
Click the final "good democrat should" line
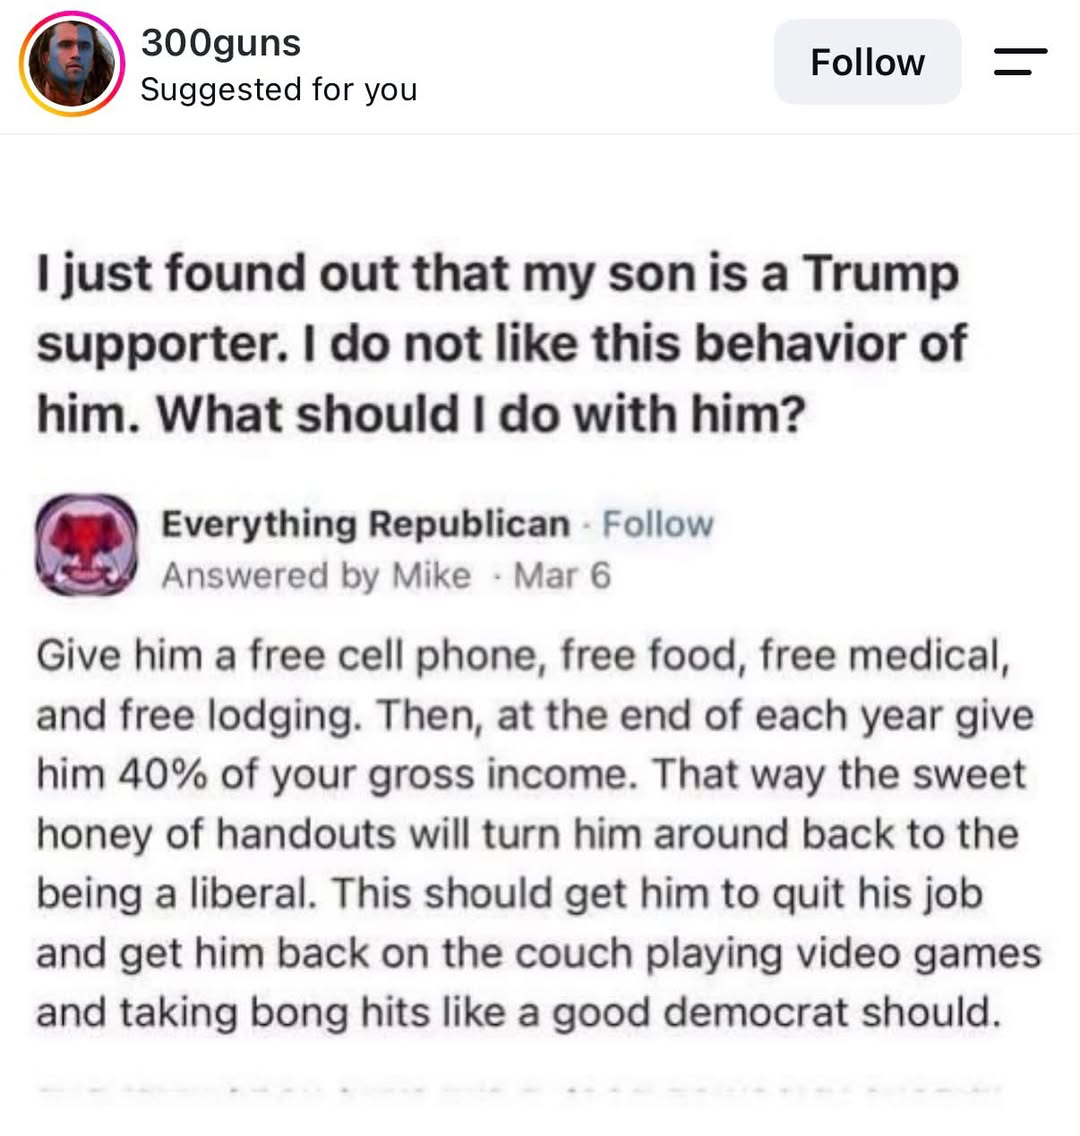click(519, 1013)
